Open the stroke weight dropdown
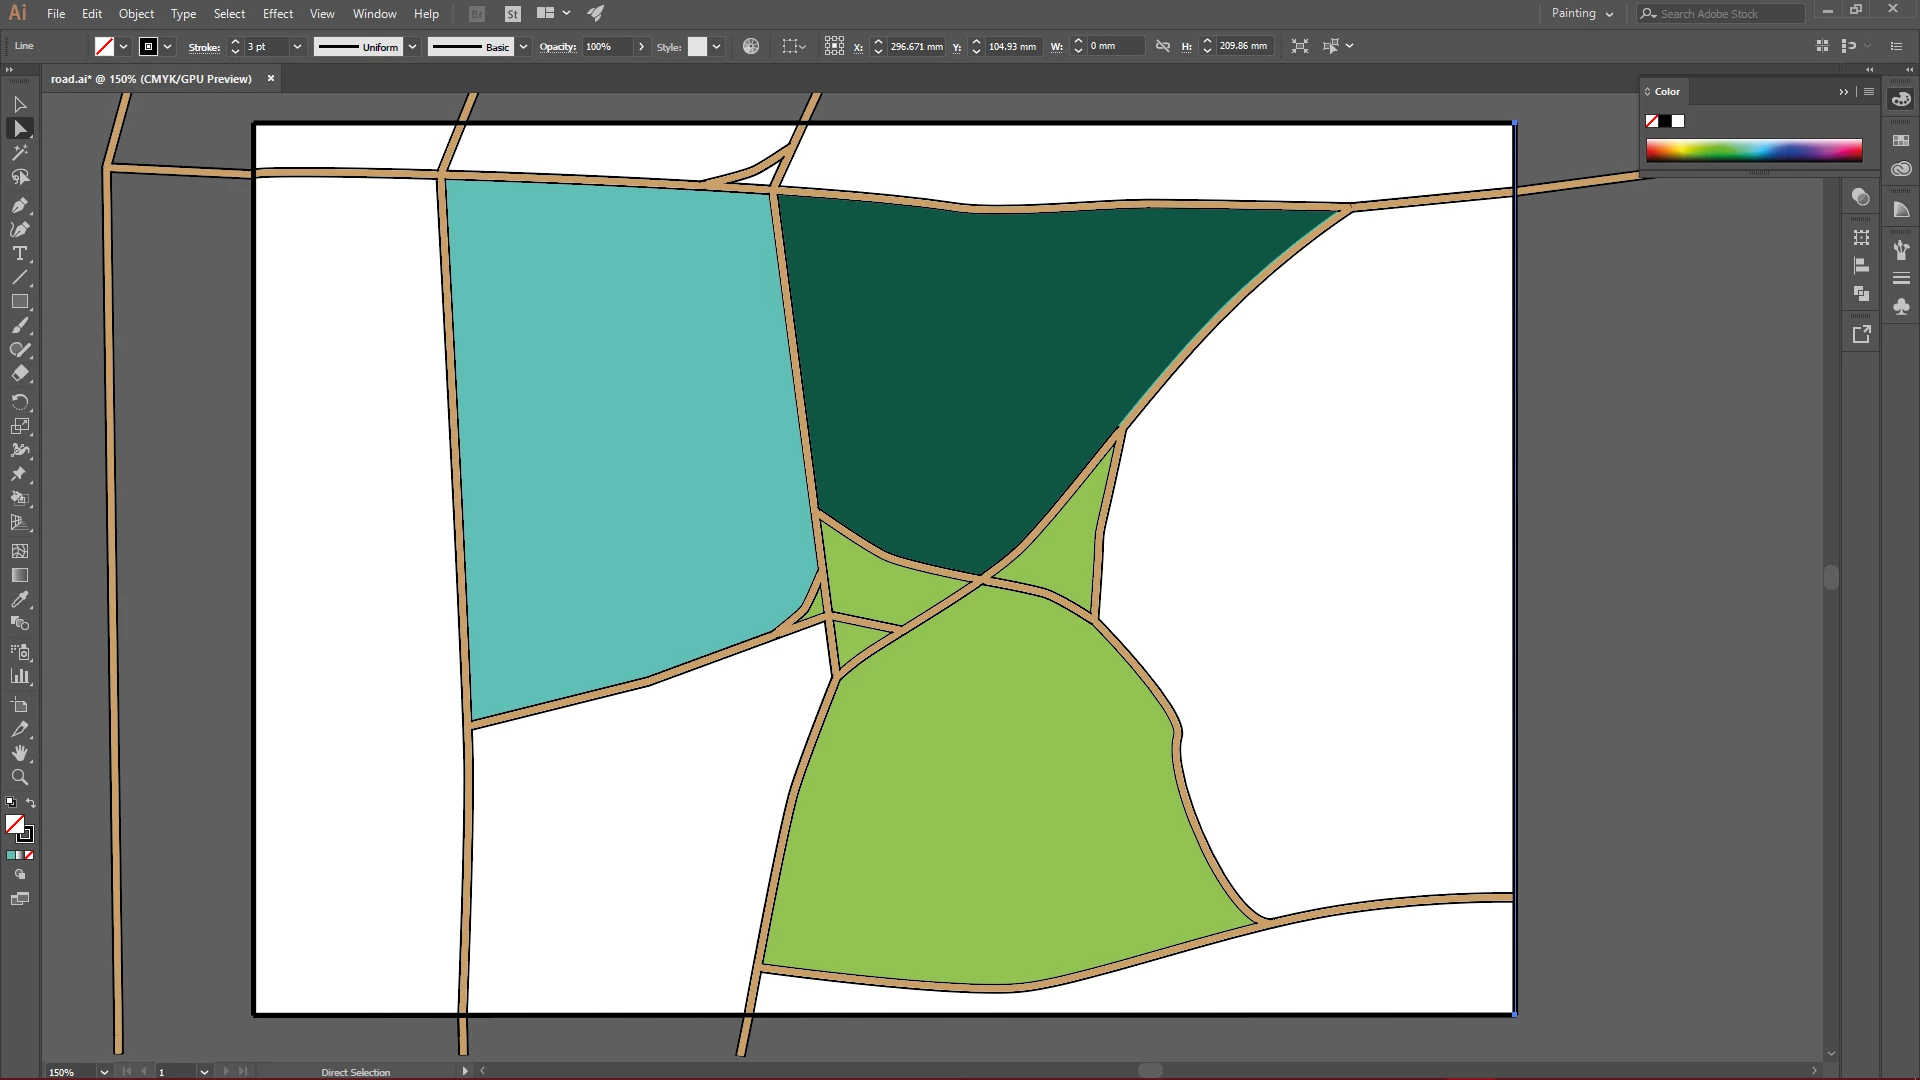 [297, 47]
